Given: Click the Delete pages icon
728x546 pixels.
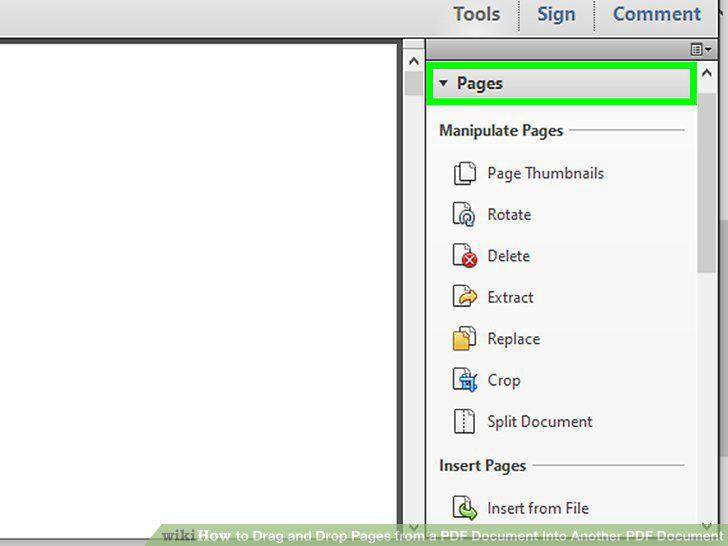Looking at the screenshot, I should coord(464,256).
